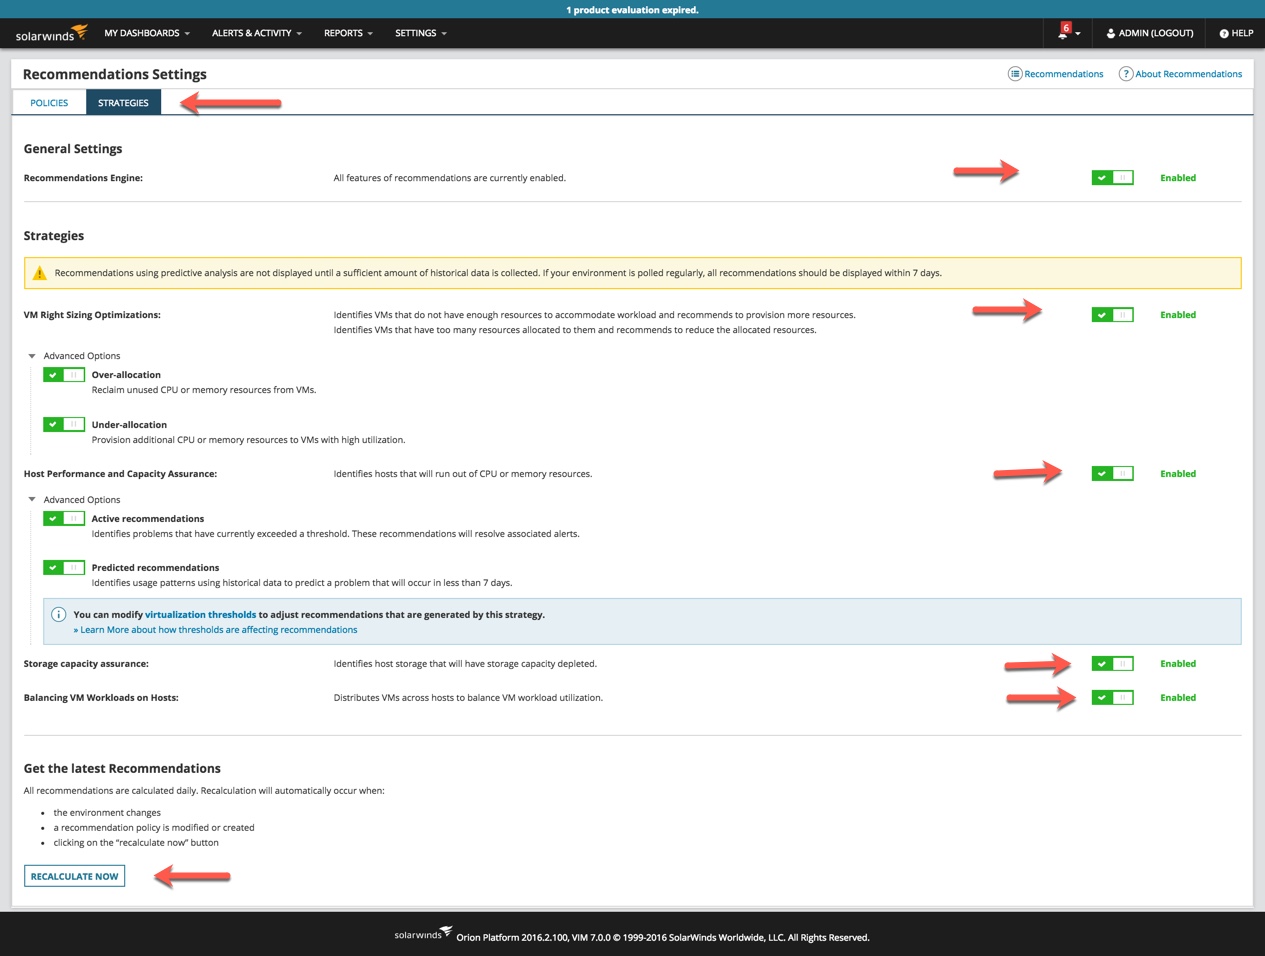Open the notifications bell icon
Viewport: 1265px width, 956px height.
click(1062, 34)
